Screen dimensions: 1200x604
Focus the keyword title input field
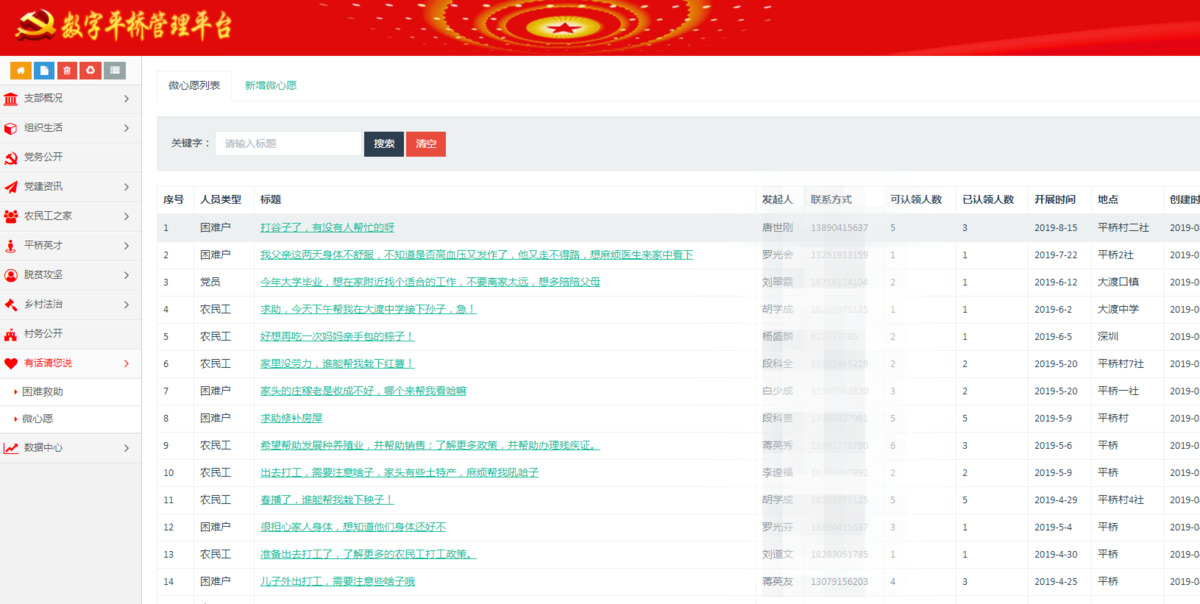[x=288, y=144]
